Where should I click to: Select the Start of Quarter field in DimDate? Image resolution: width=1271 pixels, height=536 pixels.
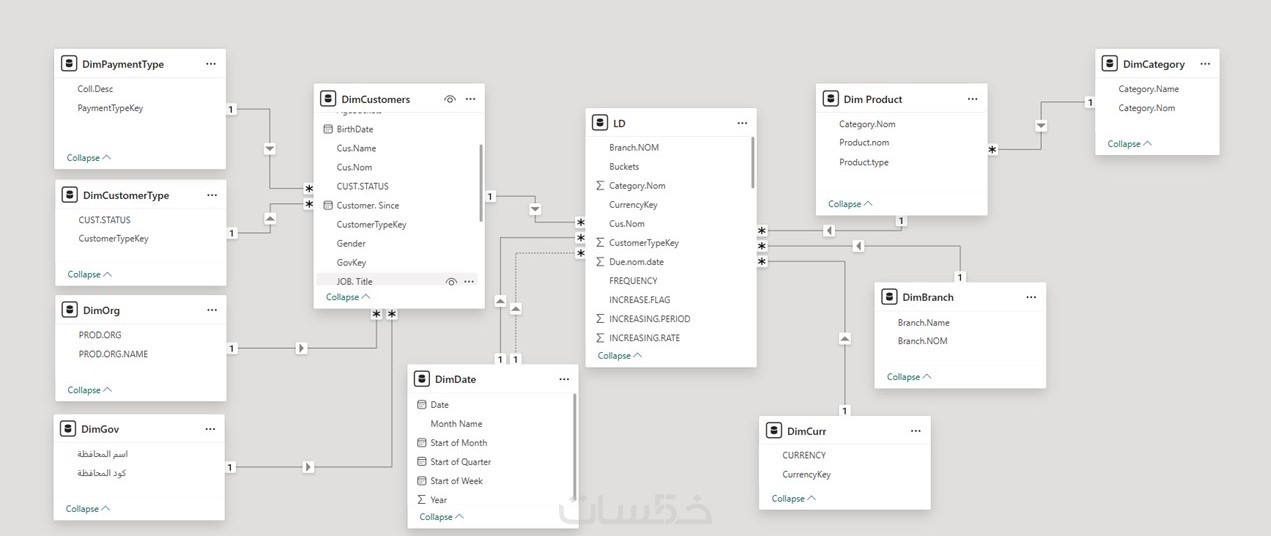click(460, 462)
